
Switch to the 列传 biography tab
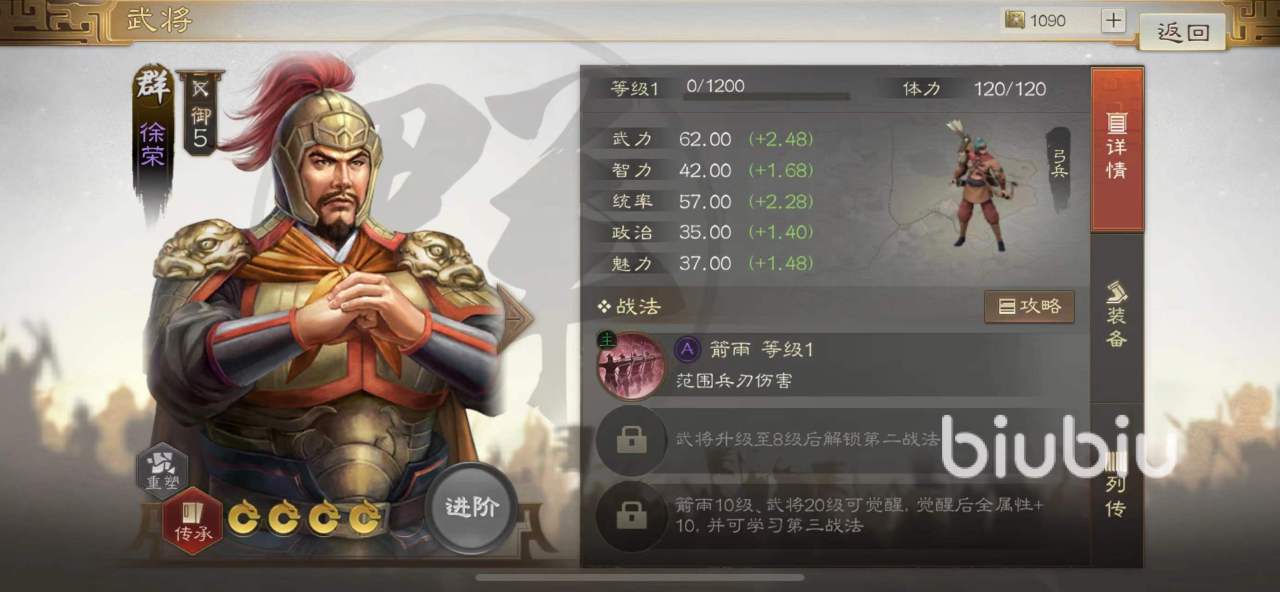(1116, 485)
